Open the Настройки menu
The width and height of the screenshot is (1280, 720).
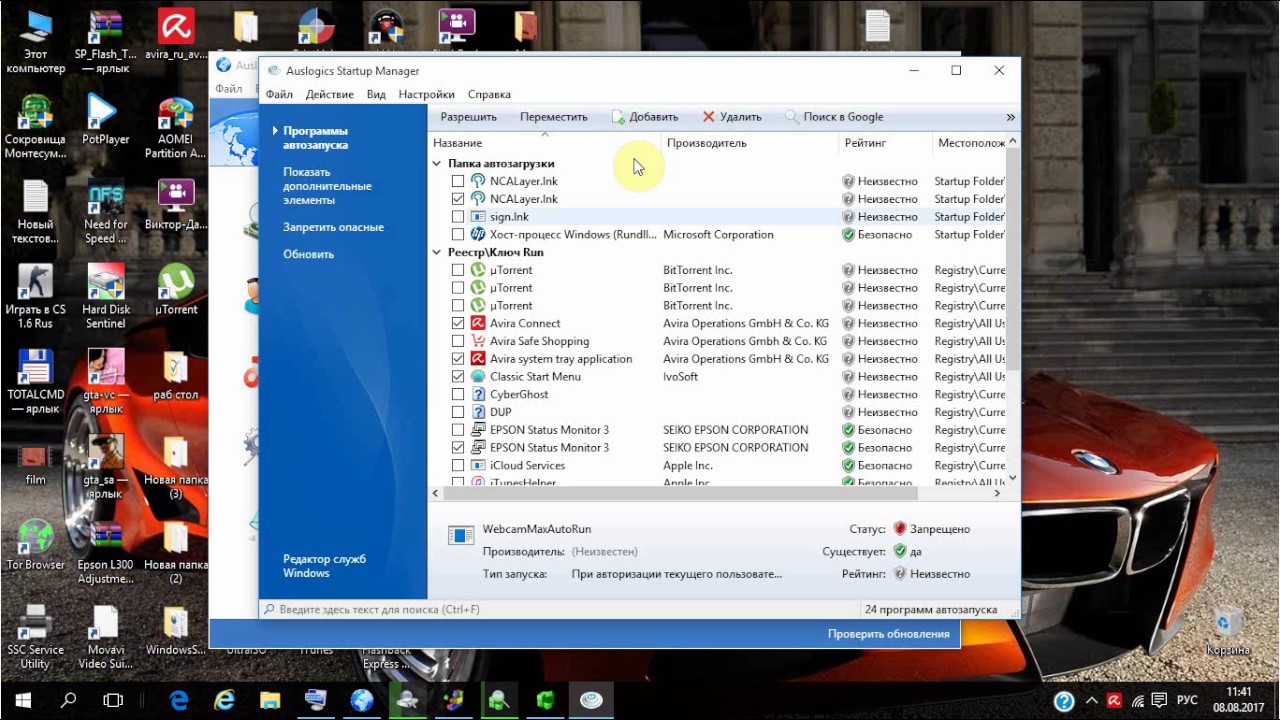426,94
